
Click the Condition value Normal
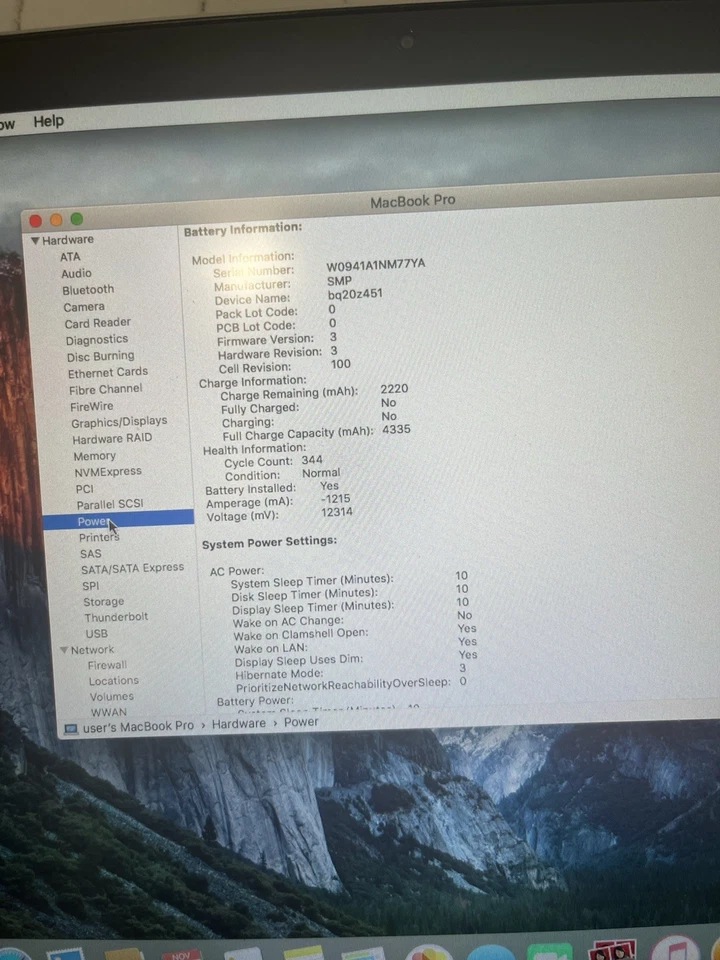click(x=321, y=473)
